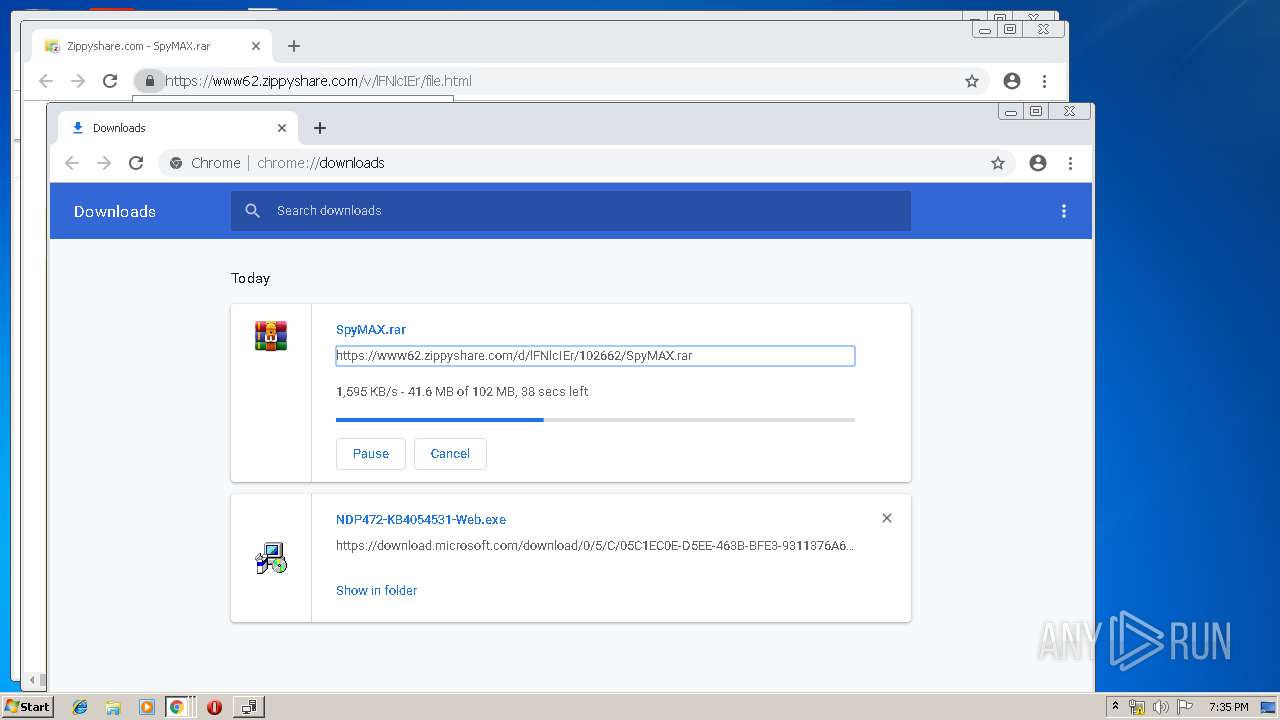Select the Downloads tab
This screenshot has width=1280, height=720.
[178, 128]
